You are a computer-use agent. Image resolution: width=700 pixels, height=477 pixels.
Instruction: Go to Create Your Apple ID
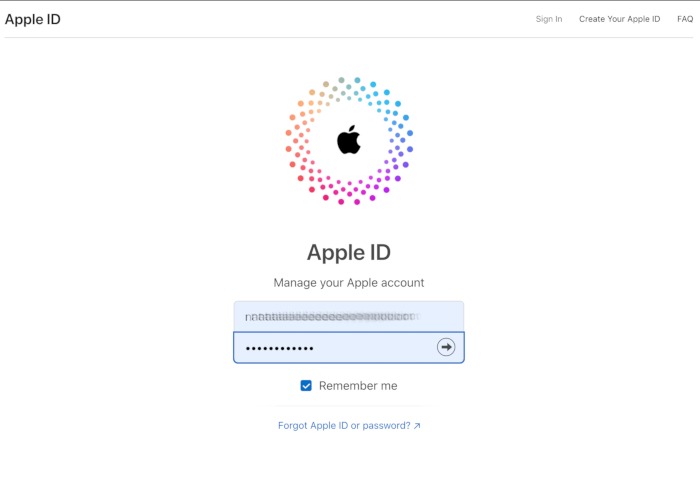point(619,19)
